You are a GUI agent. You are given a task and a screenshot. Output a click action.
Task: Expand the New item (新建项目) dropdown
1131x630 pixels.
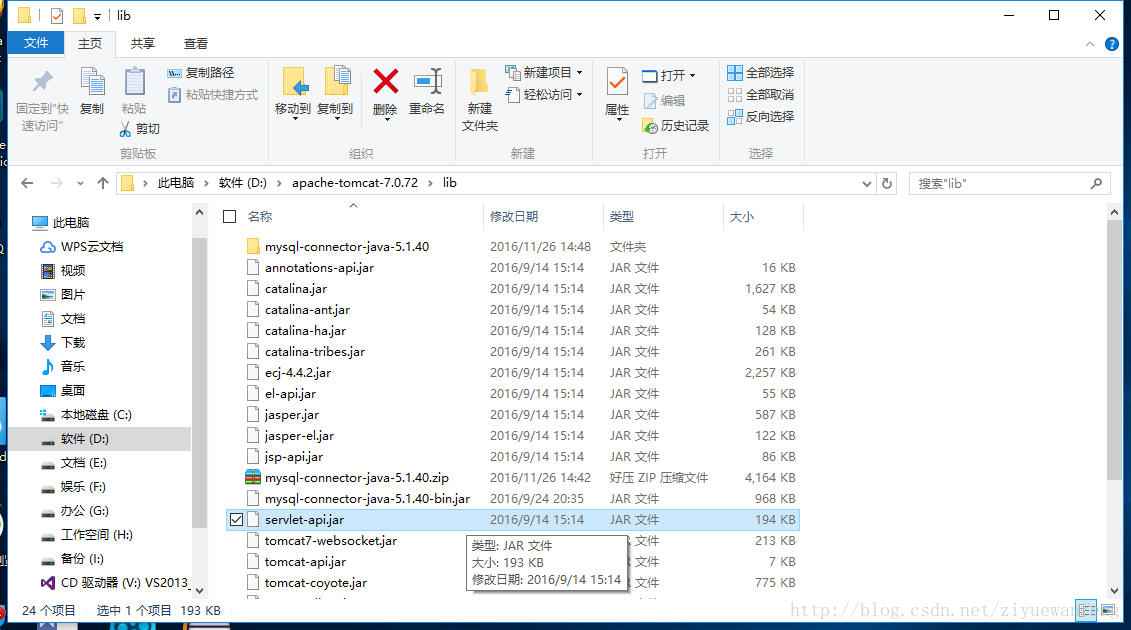click(x=579, y=73)
